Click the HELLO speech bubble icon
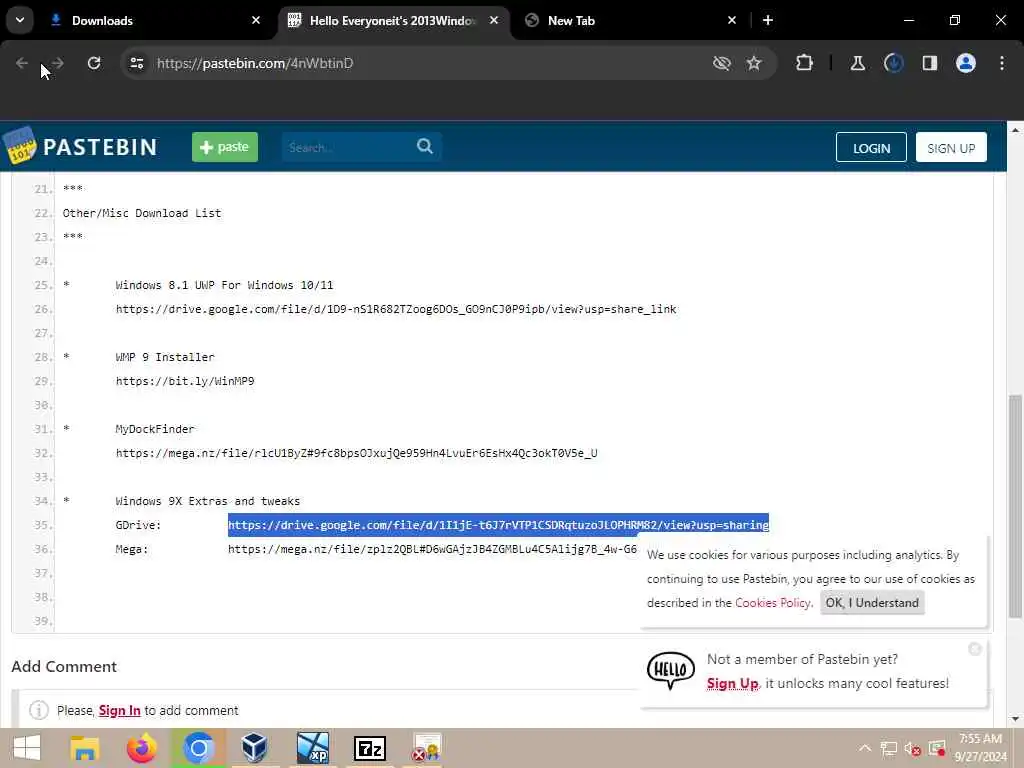 click(671, 670)
